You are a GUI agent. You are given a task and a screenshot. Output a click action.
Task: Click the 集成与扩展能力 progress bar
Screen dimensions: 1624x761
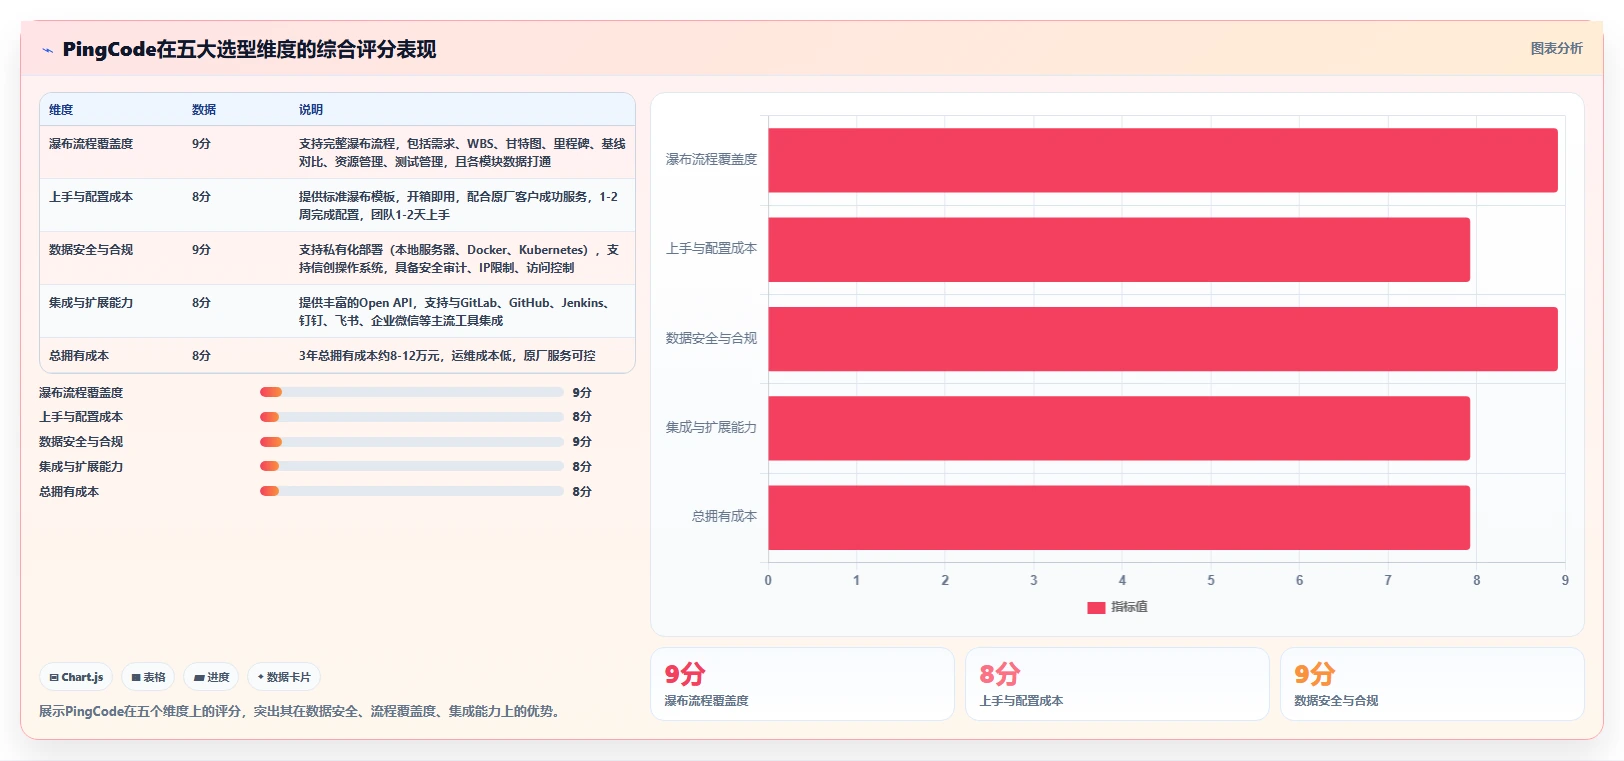411,466
